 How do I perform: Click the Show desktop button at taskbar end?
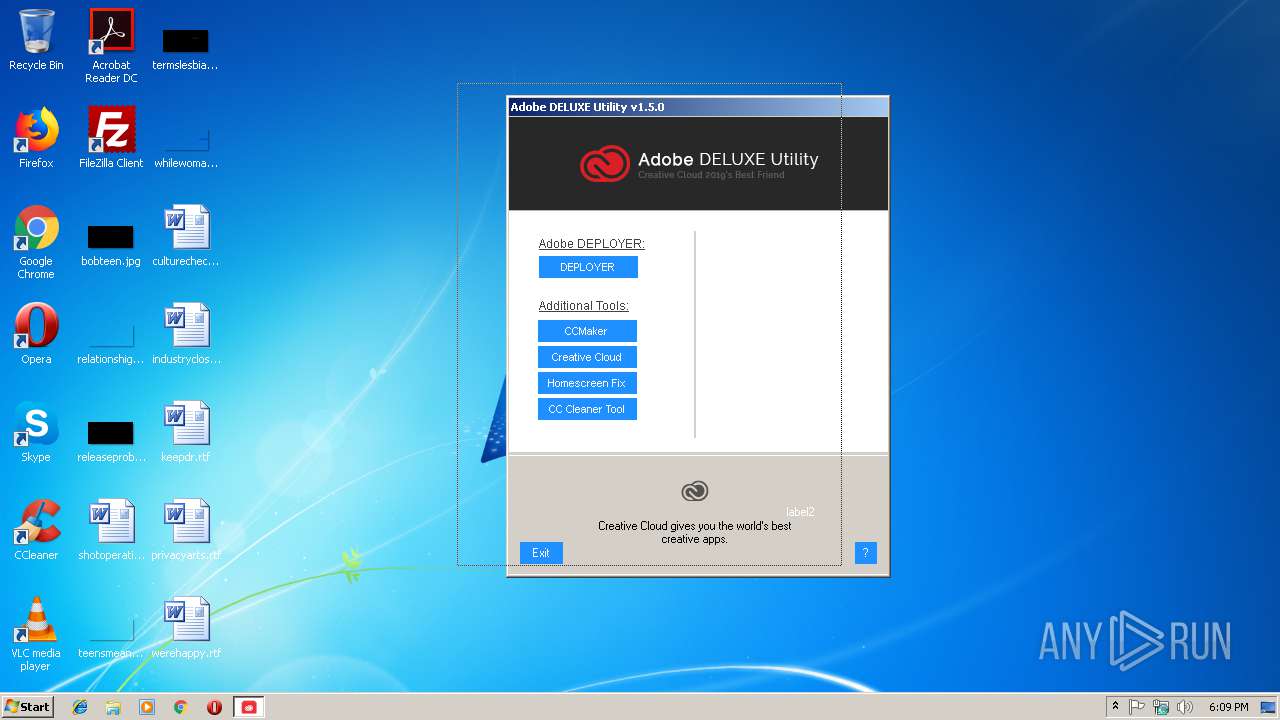pyautogui.click(x=1269, y=707)
